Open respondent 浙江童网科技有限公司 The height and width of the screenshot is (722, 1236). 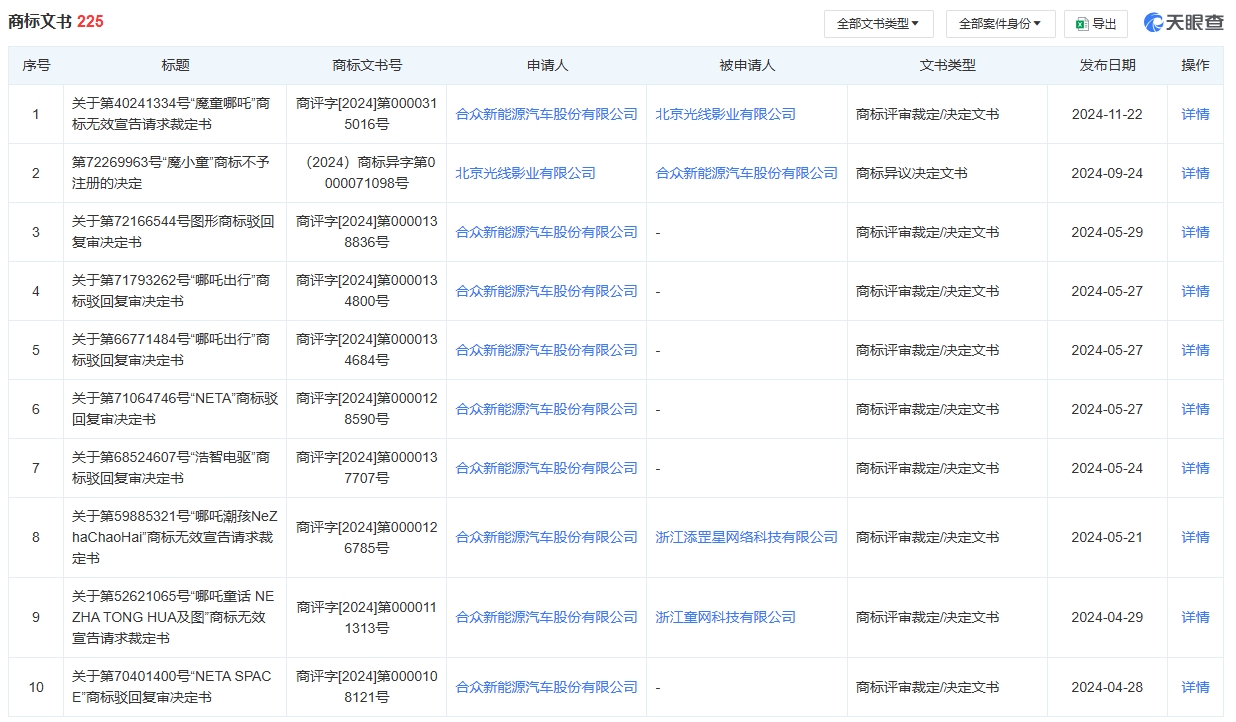(725, 617)
